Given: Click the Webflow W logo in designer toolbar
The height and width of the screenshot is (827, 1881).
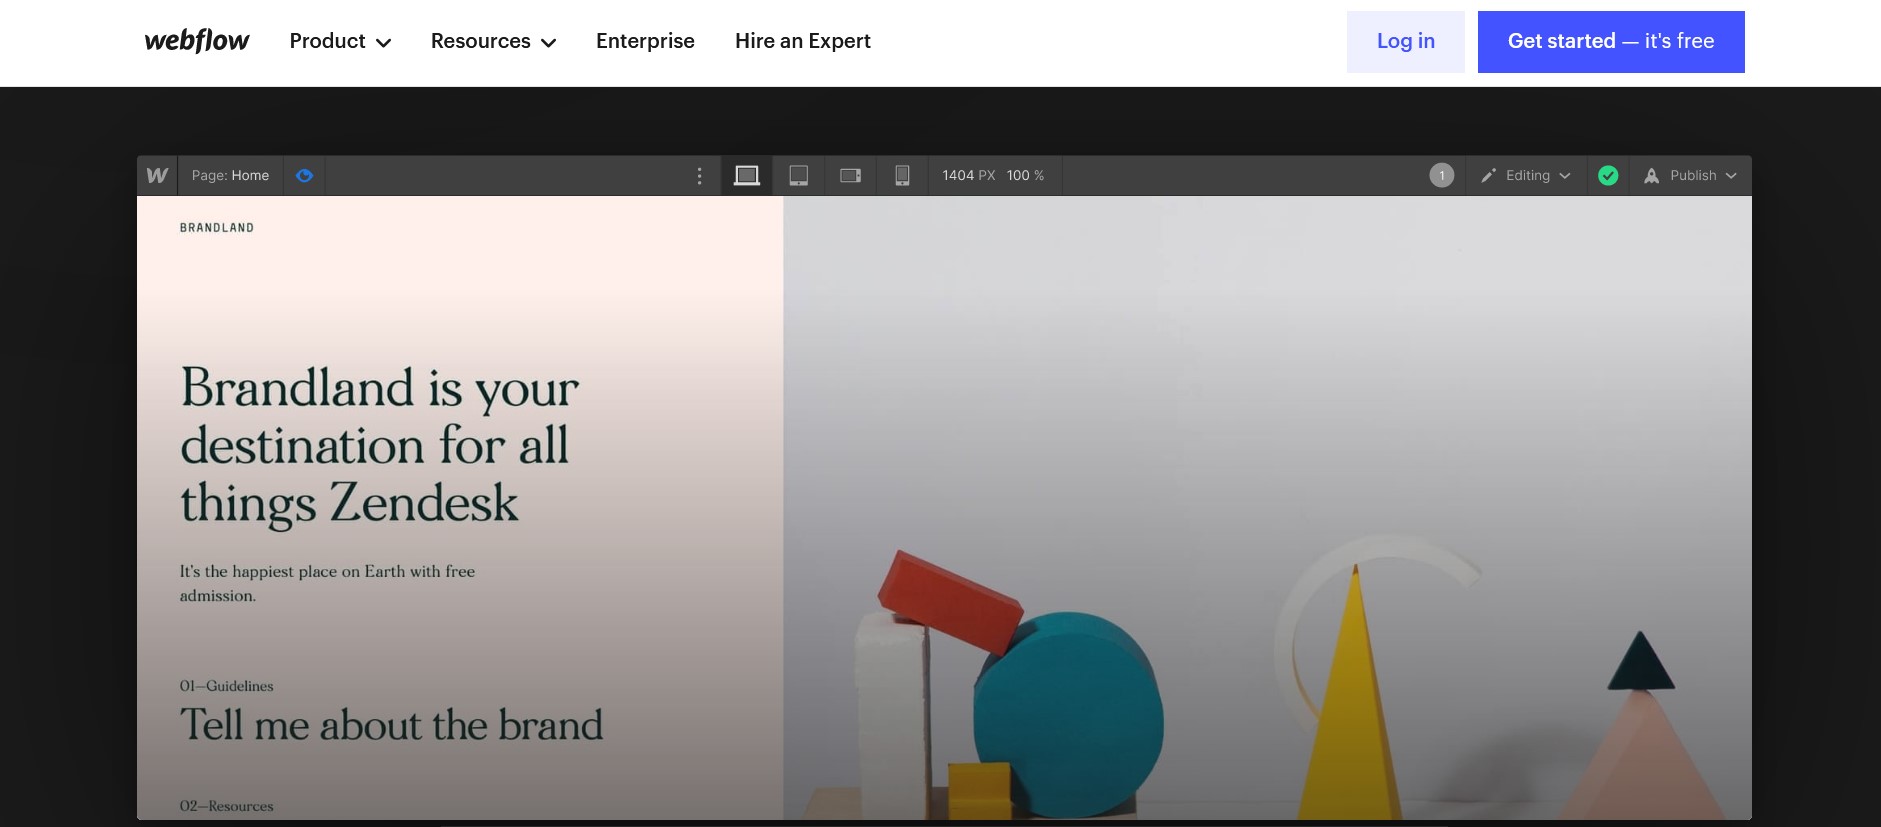Looking at the screenshot, I should click(157, 176).
